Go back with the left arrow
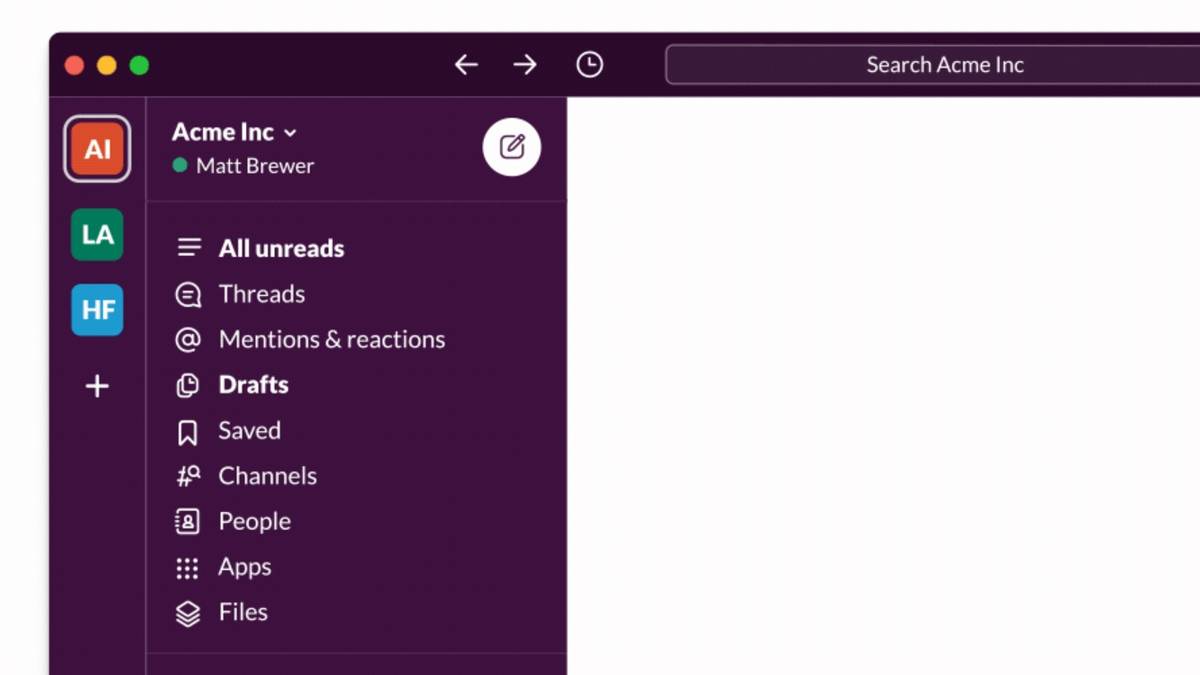1200x675 pixels. tap(466, 65)
